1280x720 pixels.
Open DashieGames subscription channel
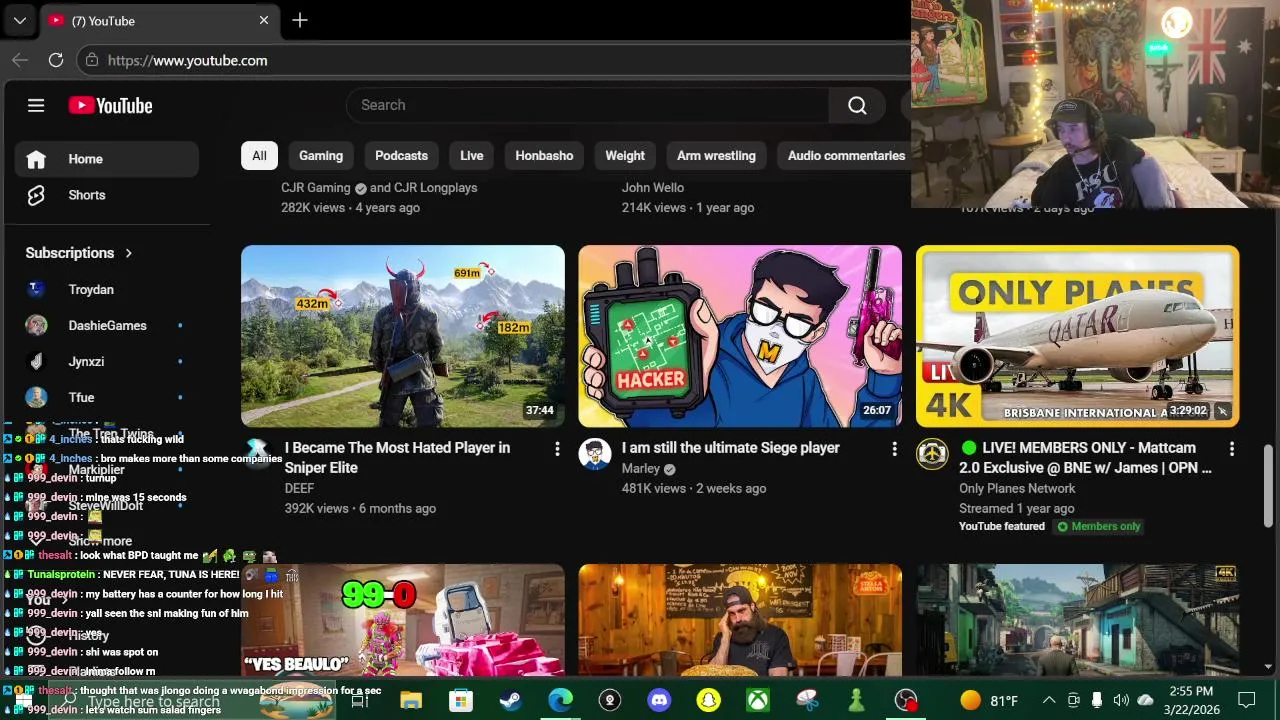(107, 325)
